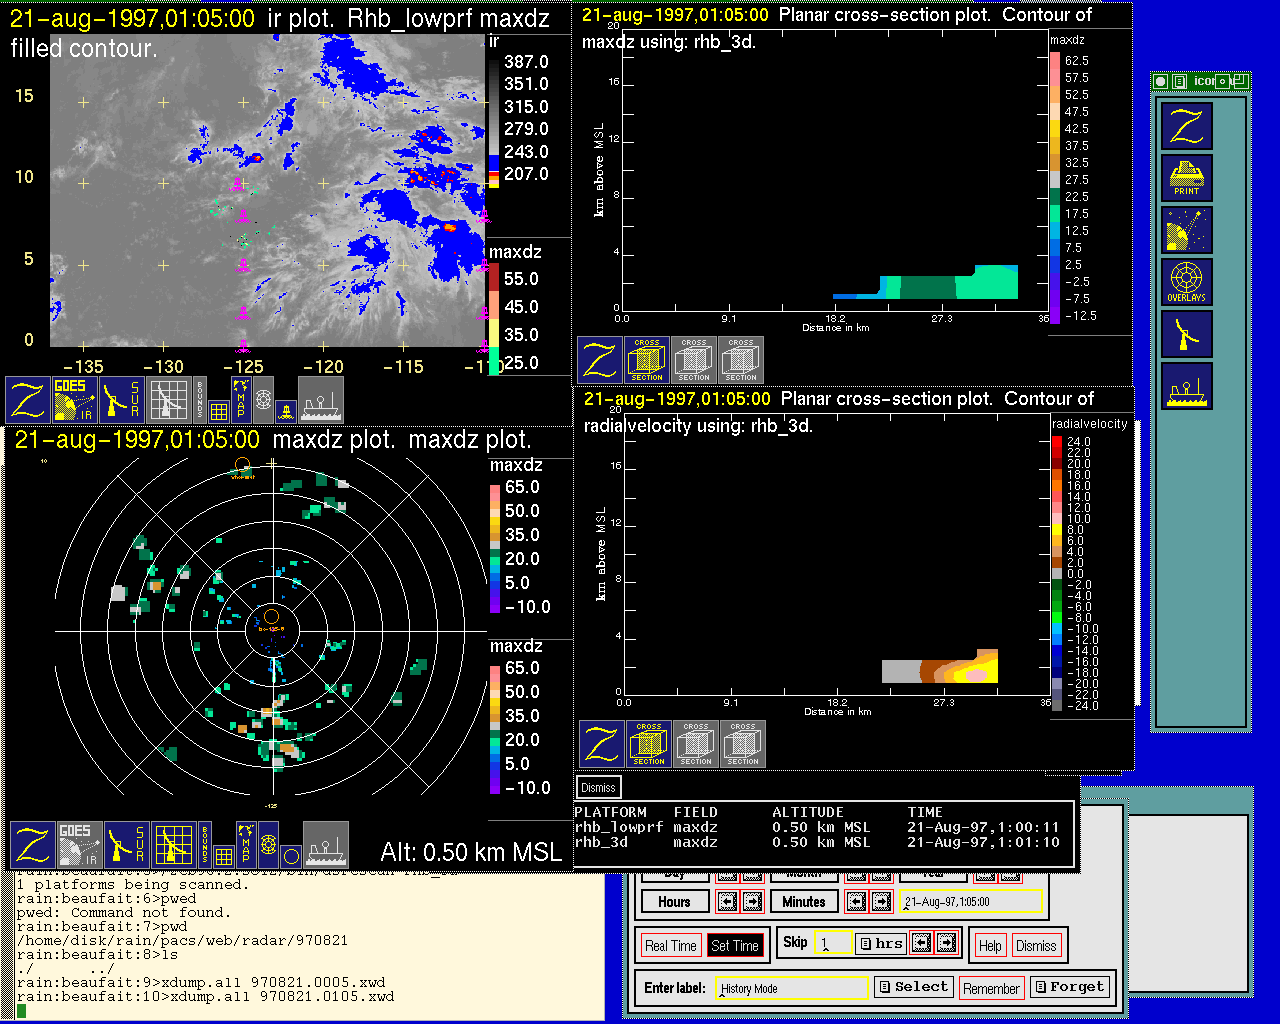Step Hours forward with the right arrow

point(752,902)
